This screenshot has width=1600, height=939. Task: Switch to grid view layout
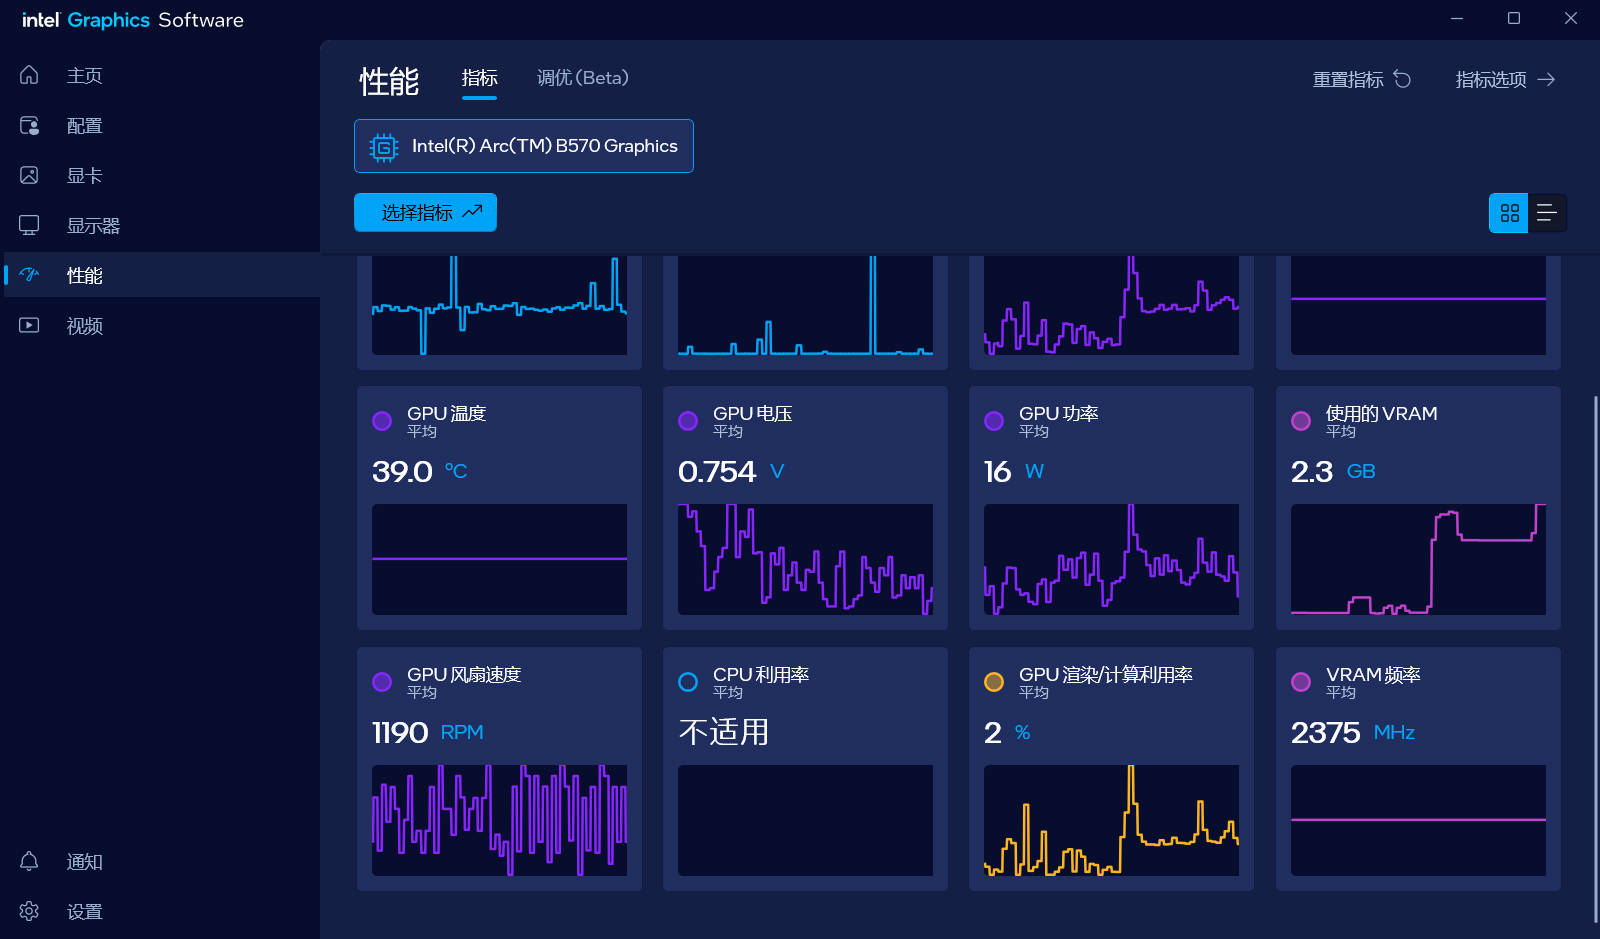[1509, 213]
